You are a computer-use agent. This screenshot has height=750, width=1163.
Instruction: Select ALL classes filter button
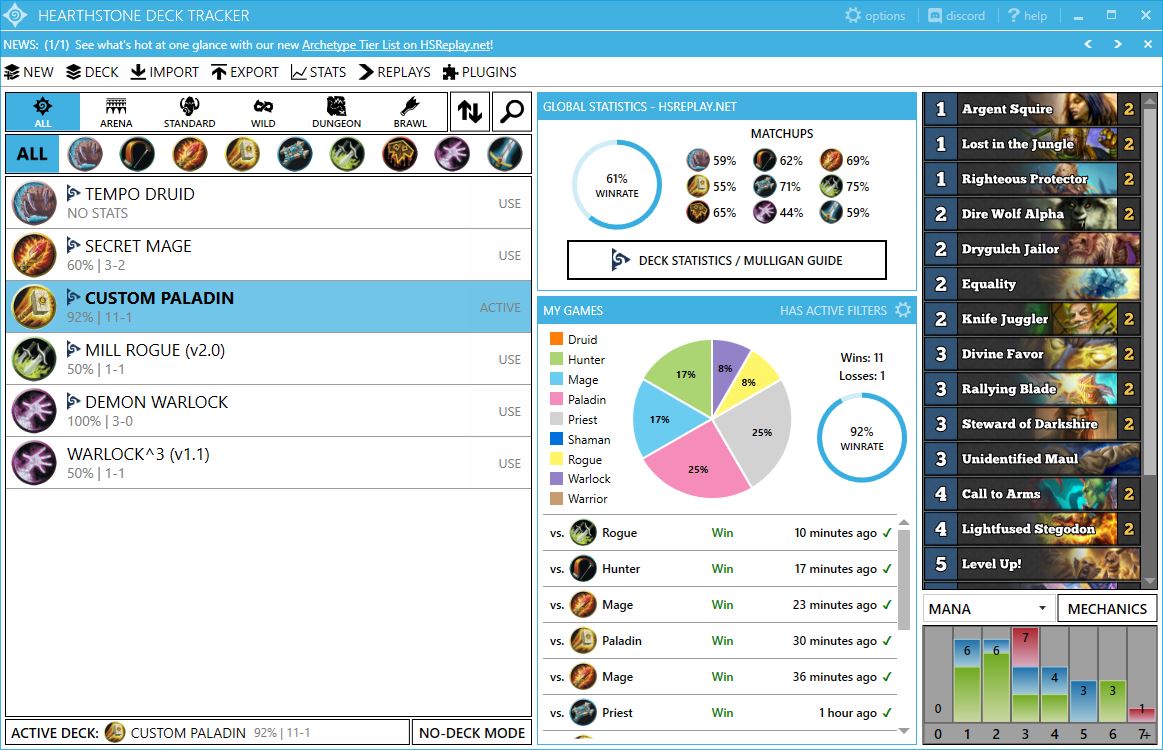pos(33,154)
